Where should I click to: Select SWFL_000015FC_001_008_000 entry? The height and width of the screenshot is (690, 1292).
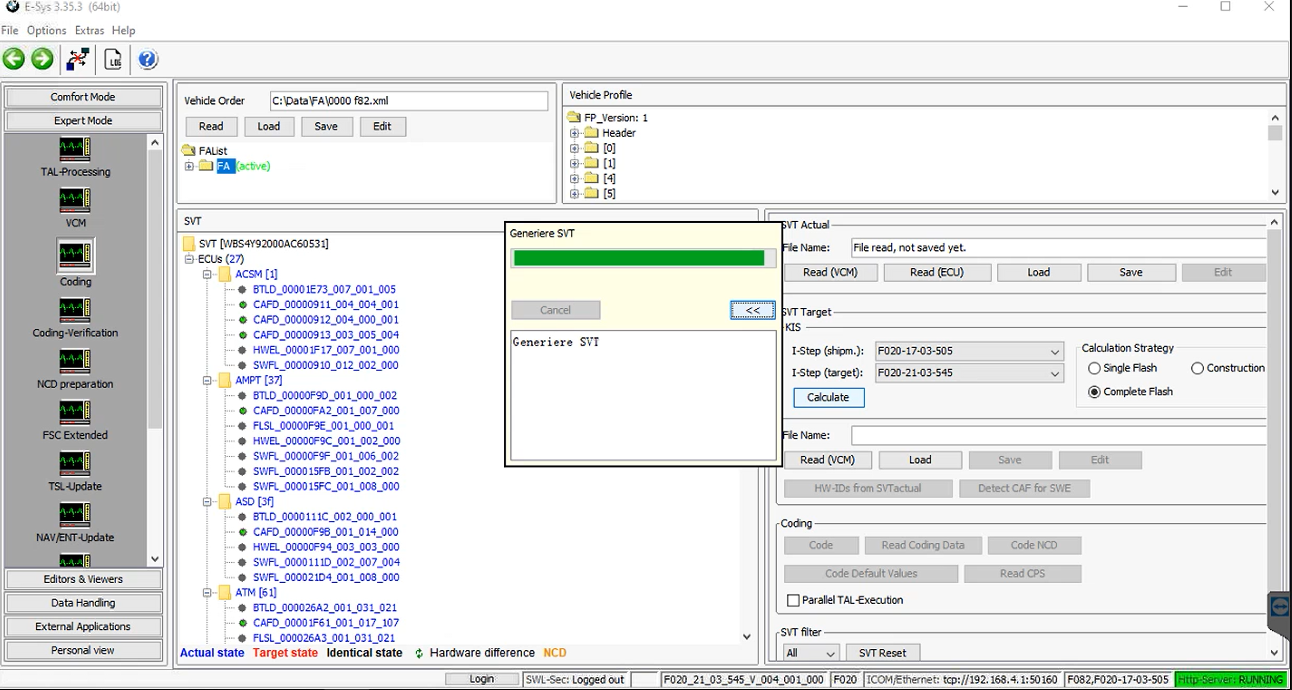pos(325,486)
